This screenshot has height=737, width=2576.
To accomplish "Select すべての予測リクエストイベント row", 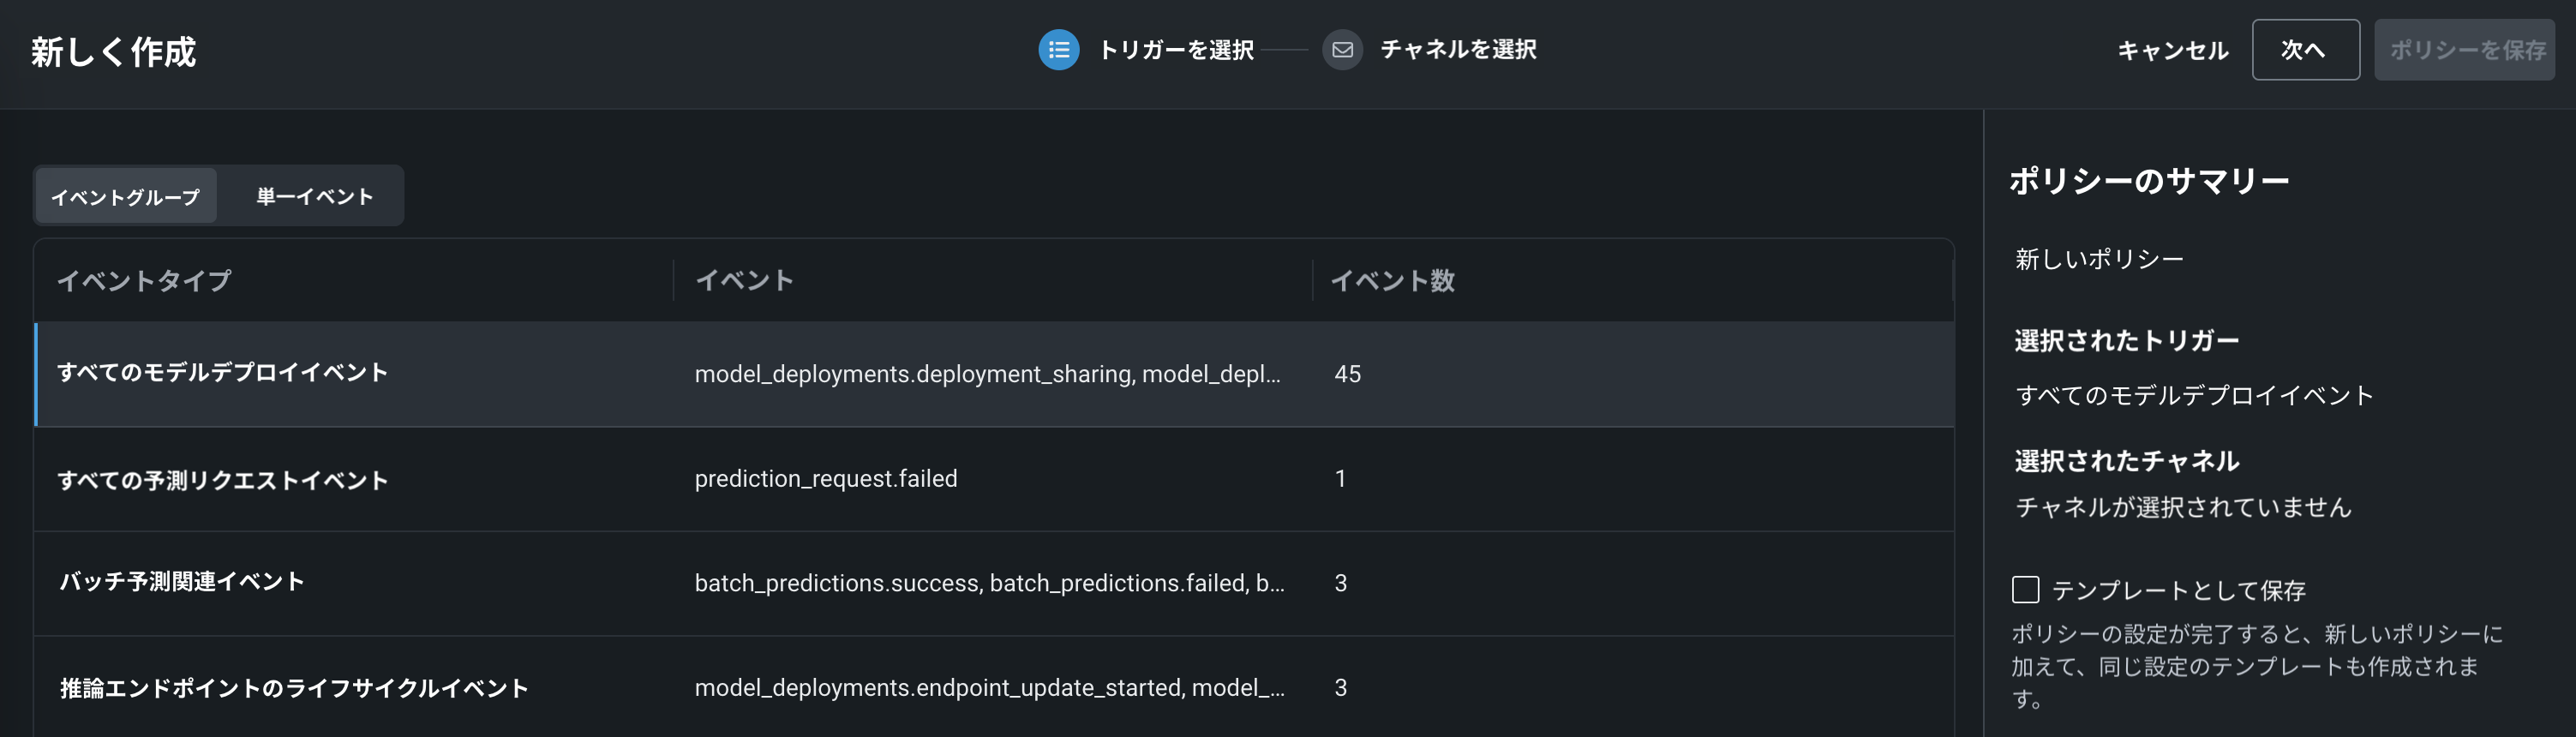I will pyautogui.click(x=222, y=480).
